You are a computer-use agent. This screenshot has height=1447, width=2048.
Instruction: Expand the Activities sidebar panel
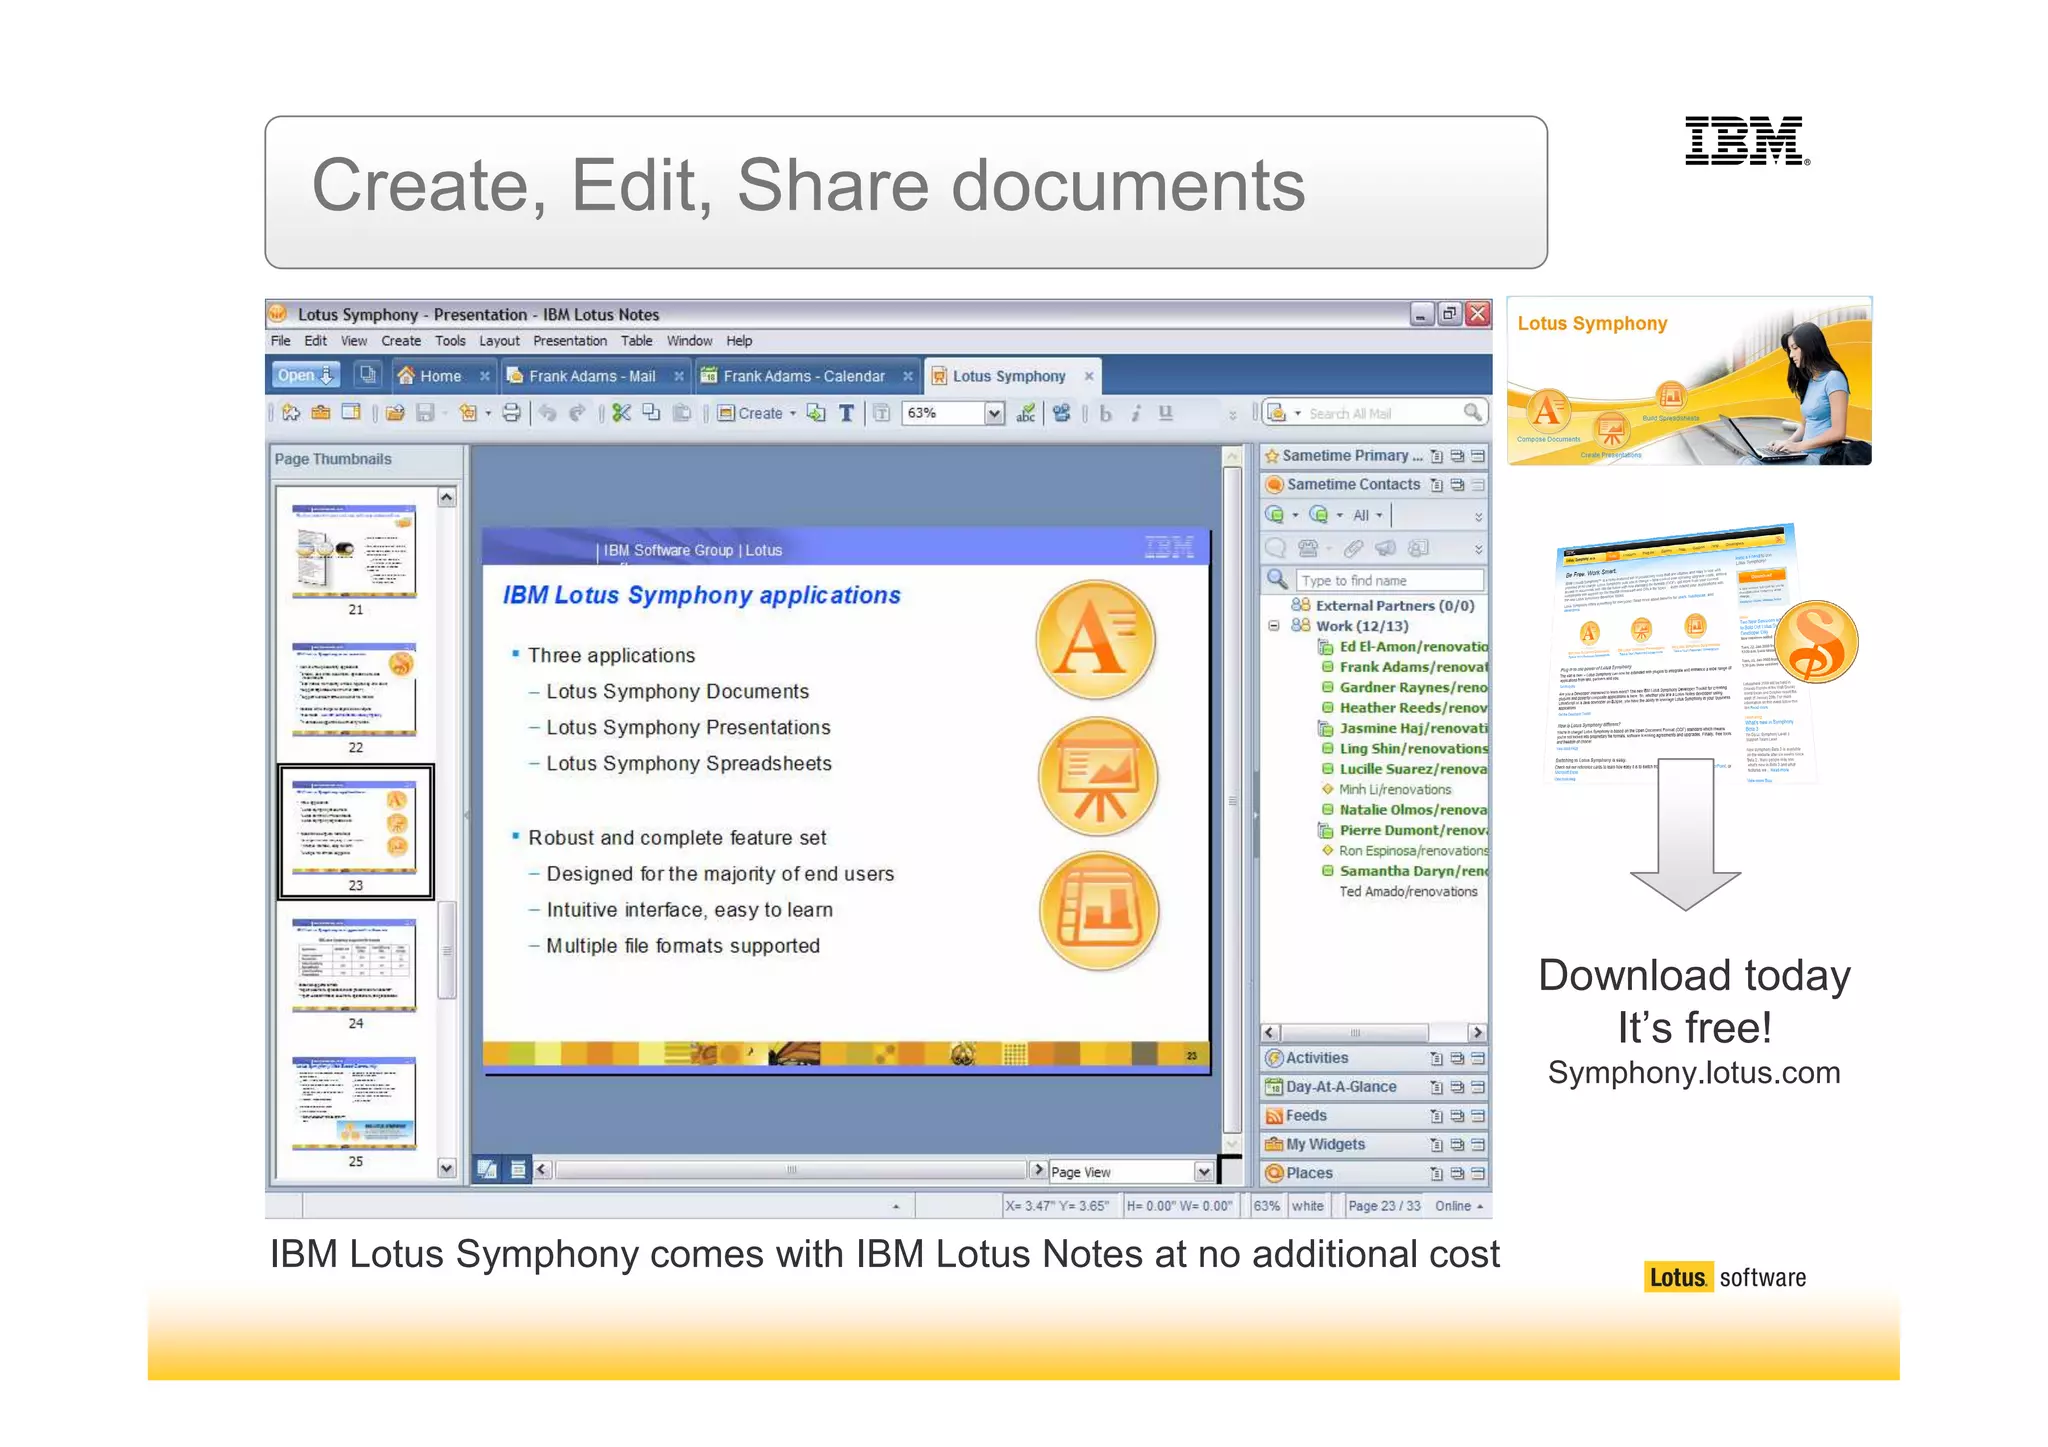pyautogui.click(x=1374, y=1058)
